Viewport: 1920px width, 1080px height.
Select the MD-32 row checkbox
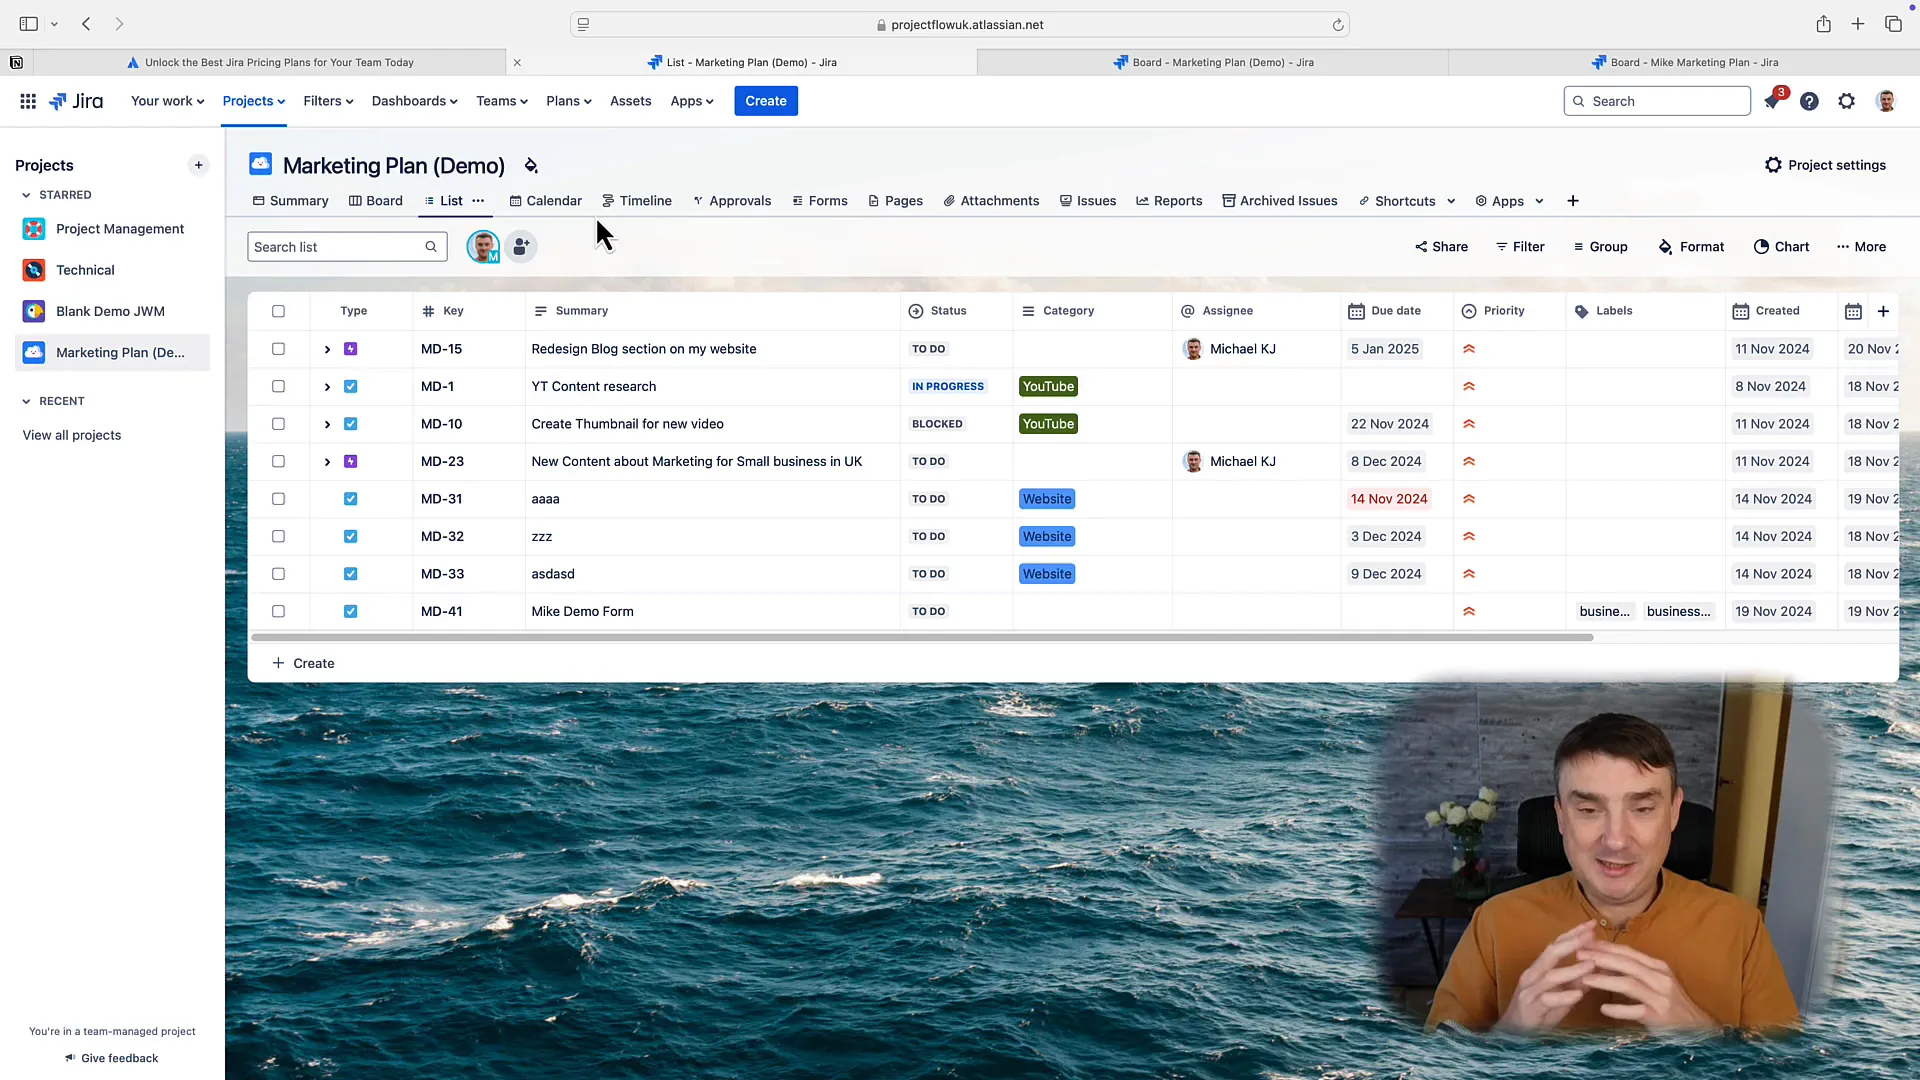click(278, 536)
